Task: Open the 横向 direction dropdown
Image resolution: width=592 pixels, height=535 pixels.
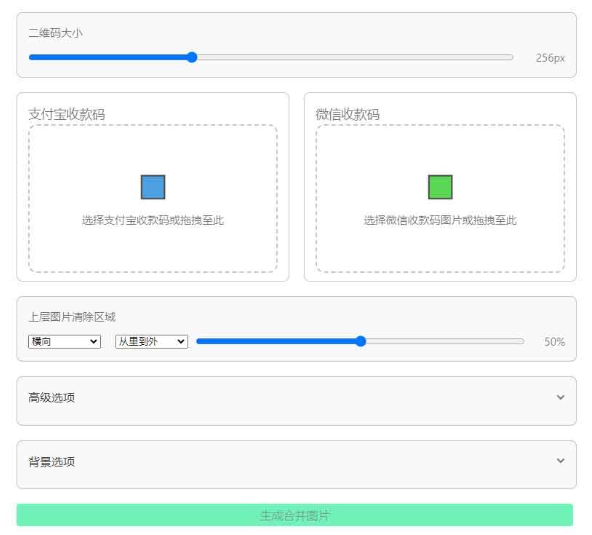Action: 64,342
